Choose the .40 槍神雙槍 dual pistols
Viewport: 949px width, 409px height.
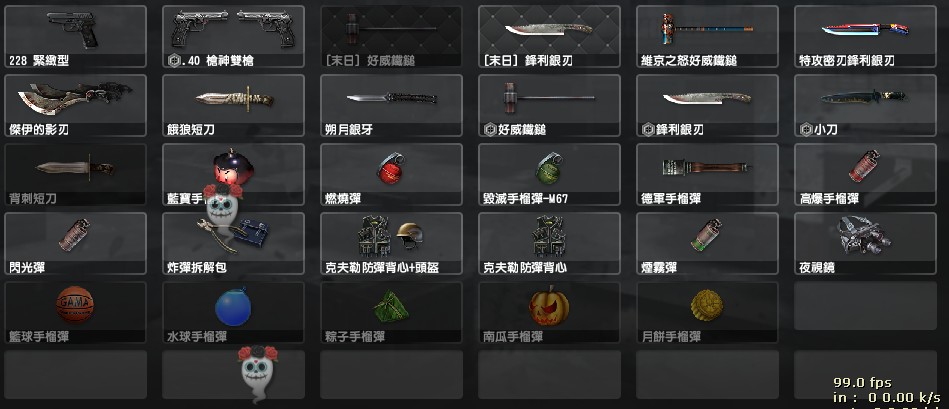tap(233, 36)
